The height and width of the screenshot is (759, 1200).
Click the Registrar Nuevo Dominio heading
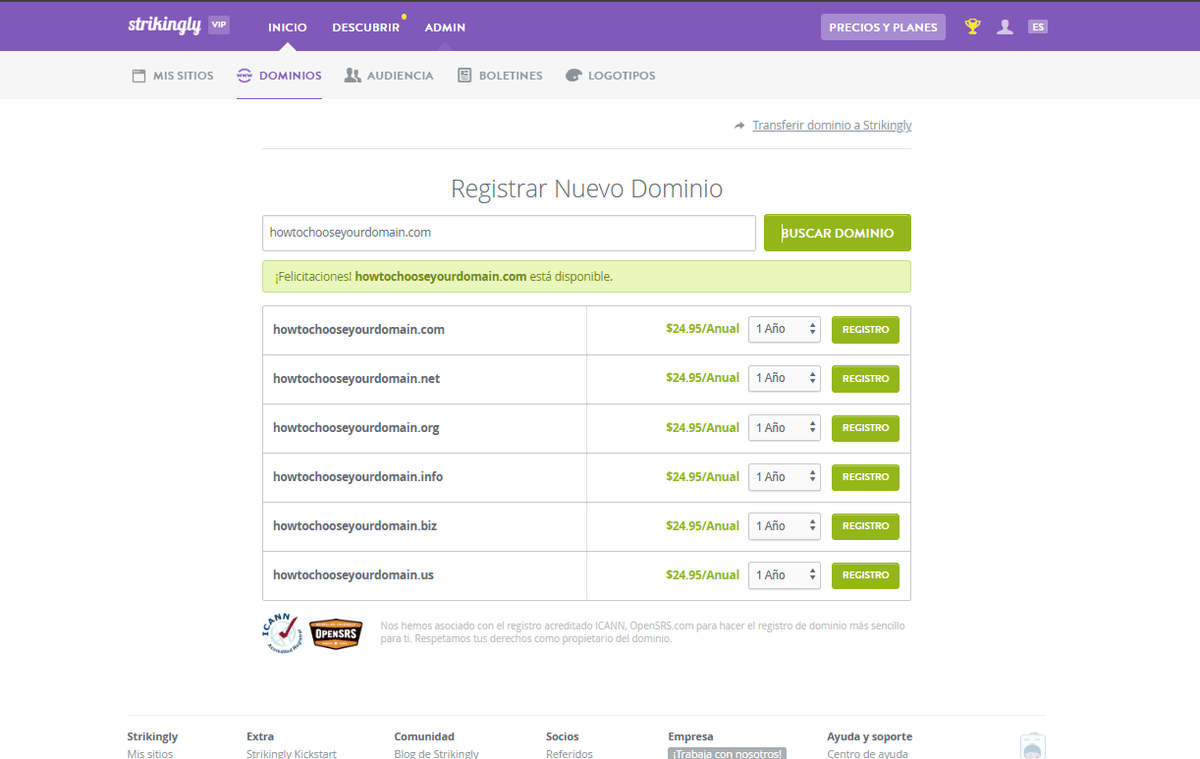tap(587, 188)
